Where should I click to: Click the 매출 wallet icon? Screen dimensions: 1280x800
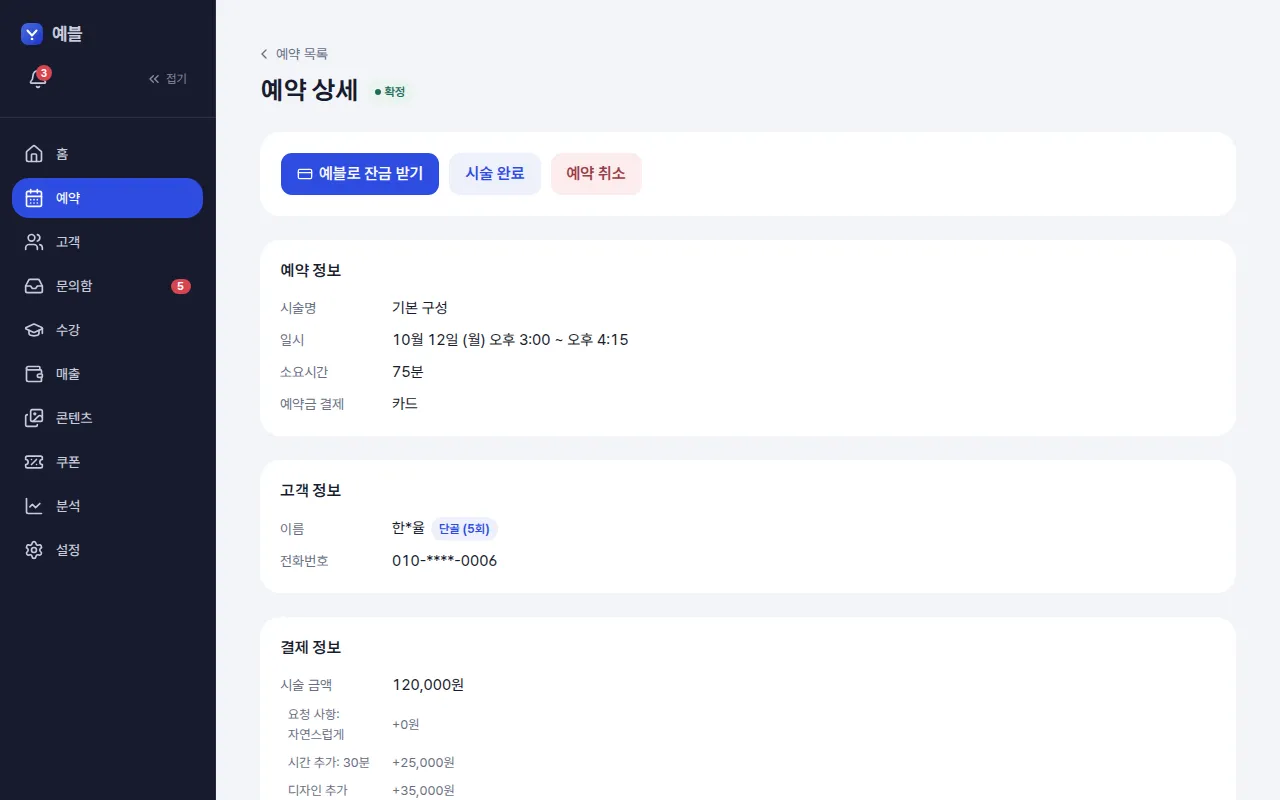click(x=34, y=374)
